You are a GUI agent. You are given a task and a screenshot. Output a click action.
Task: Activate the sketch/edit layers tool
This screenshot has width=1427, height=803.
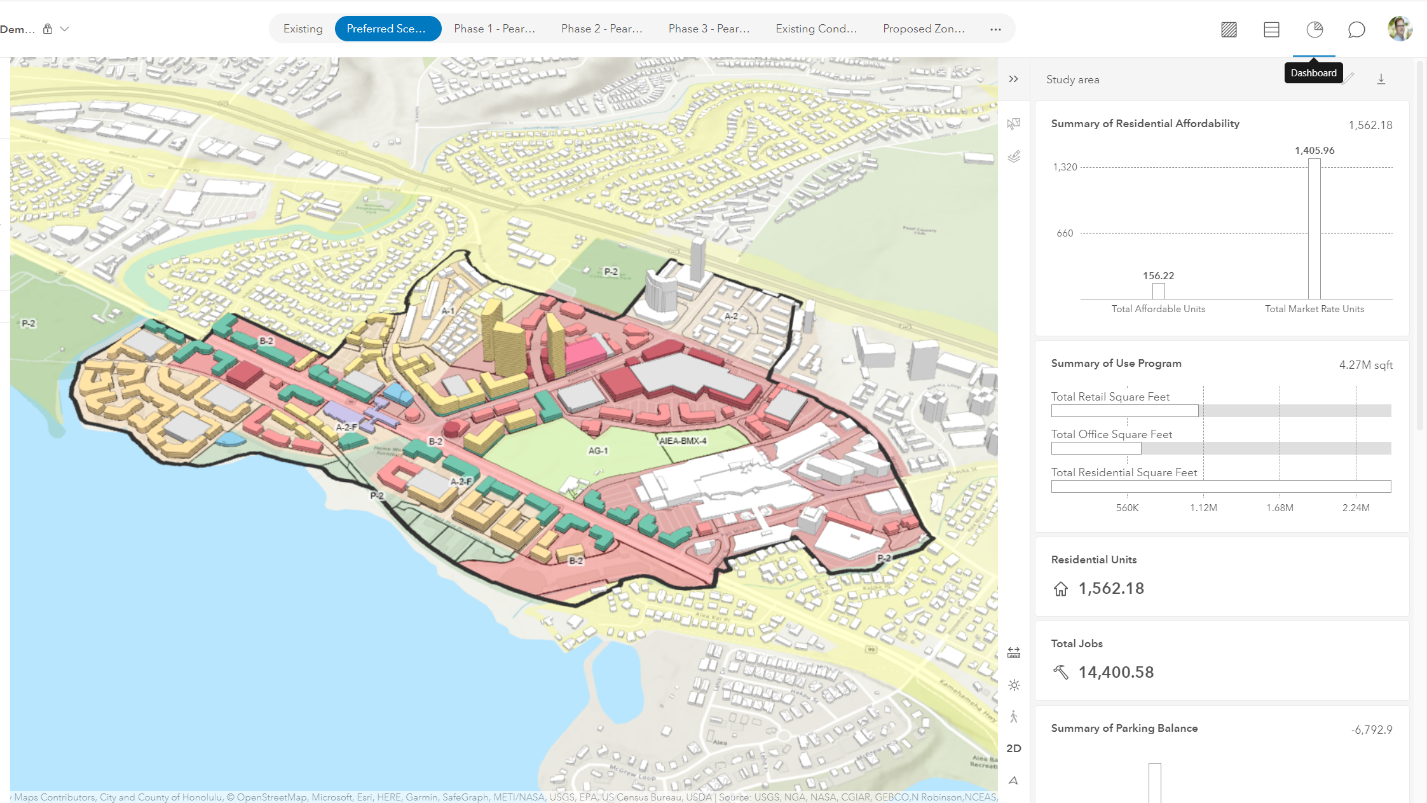point(1013,156)
